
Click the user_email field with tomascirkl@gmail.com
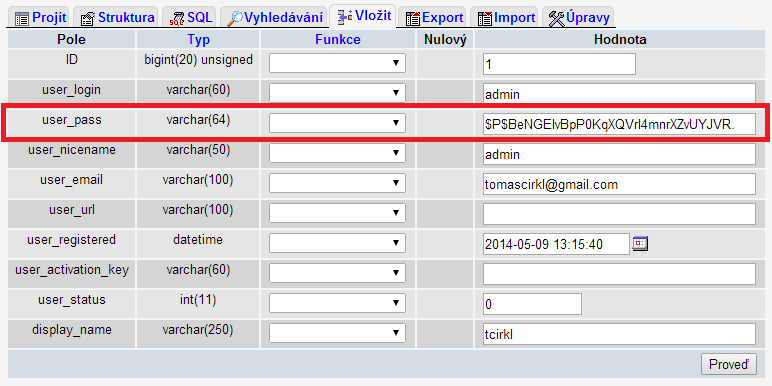pos(619,184)
